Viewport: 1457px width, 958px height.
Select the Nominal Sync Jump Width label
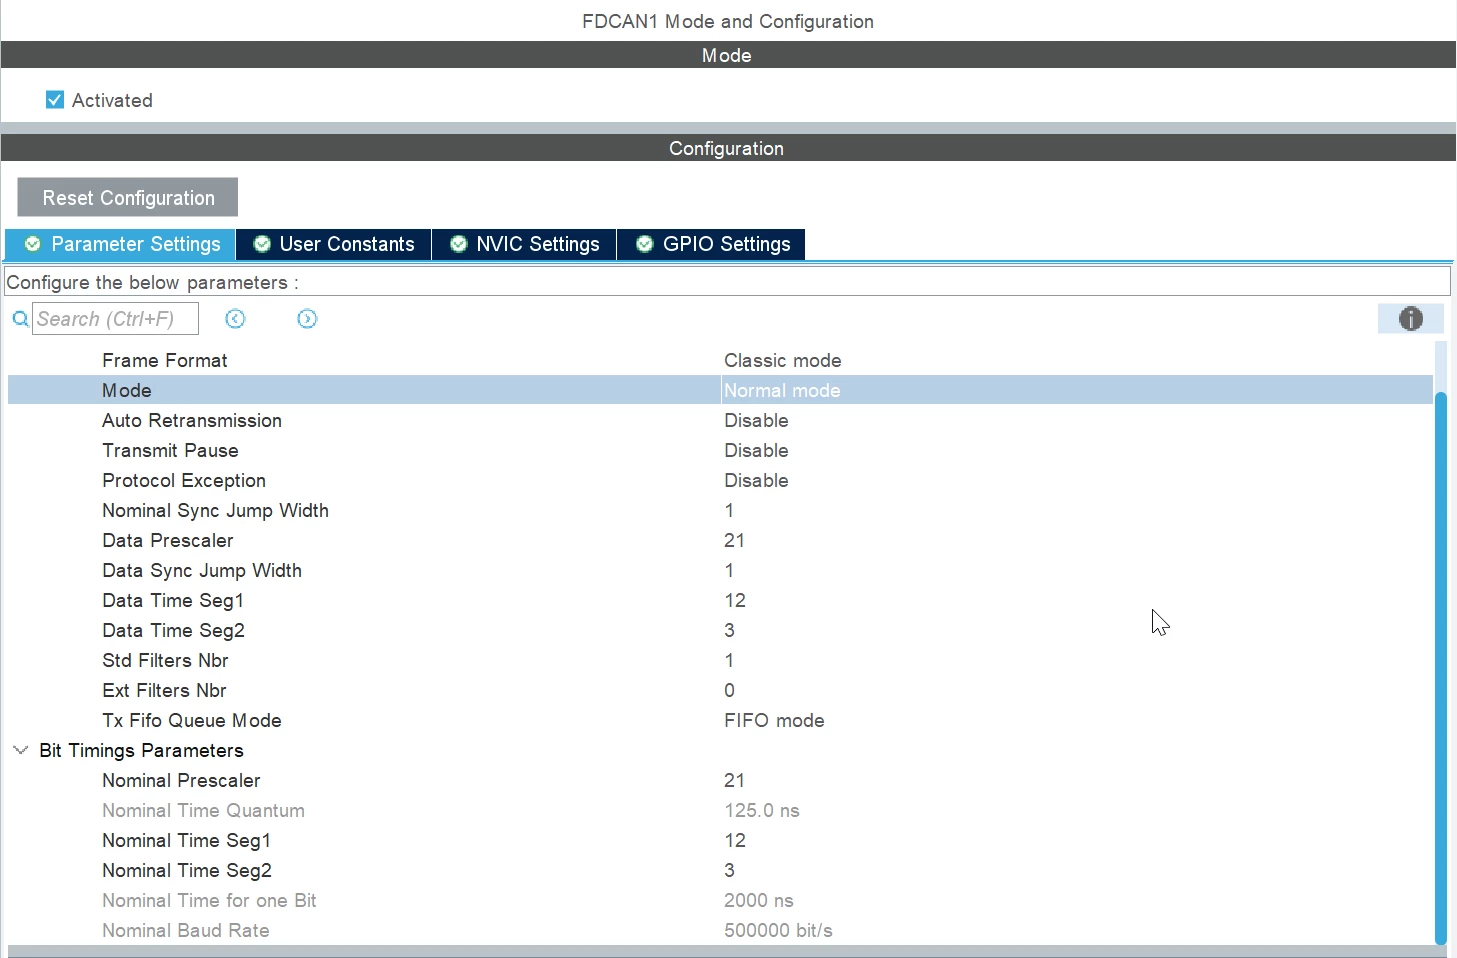(x=215, y=510)
